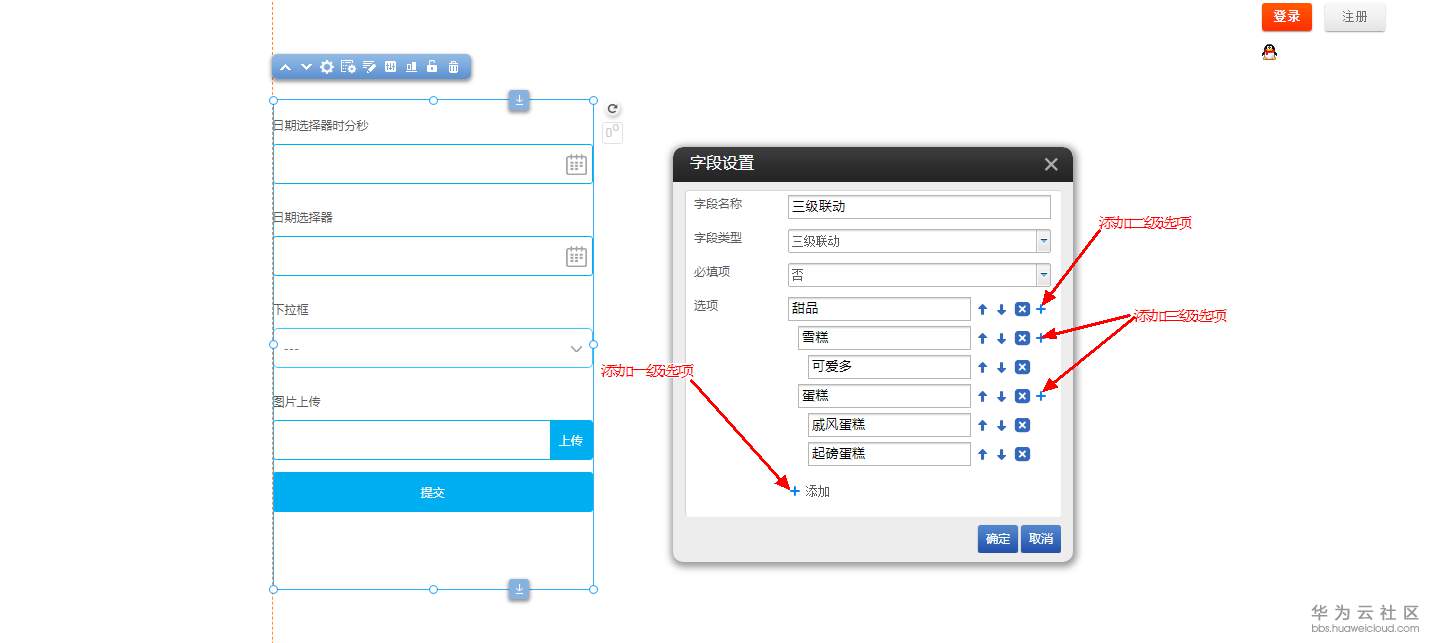This screenshot has height=643, width=1433.
Task: Click the rotate handle icon beside the form
Action: 613,109
